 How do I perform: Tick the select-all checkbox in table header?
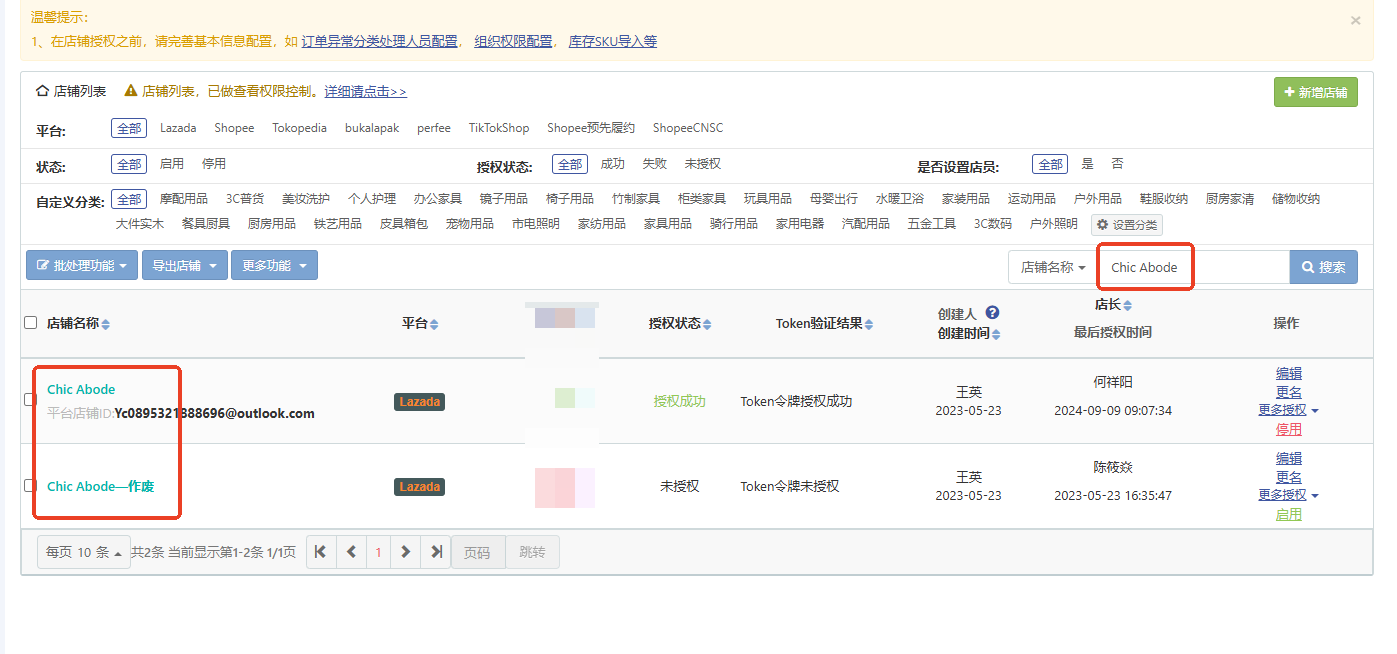click(31, 323)
